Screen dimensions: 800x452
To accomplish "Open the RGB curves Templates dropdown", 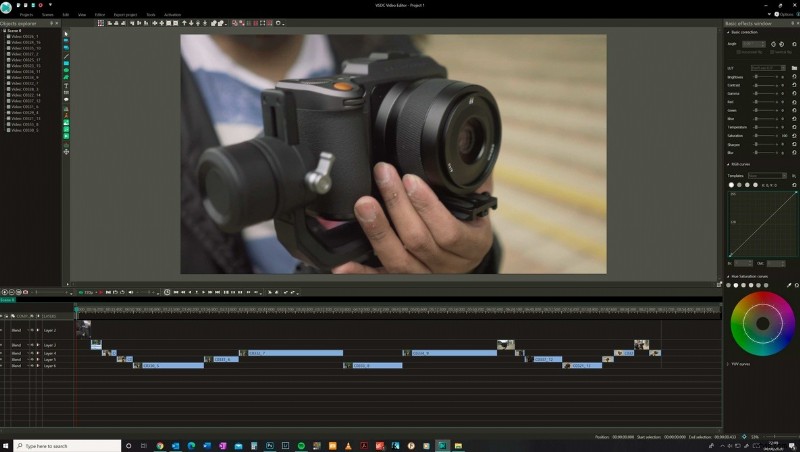I will pyautogui.click(x=768, y=176).
